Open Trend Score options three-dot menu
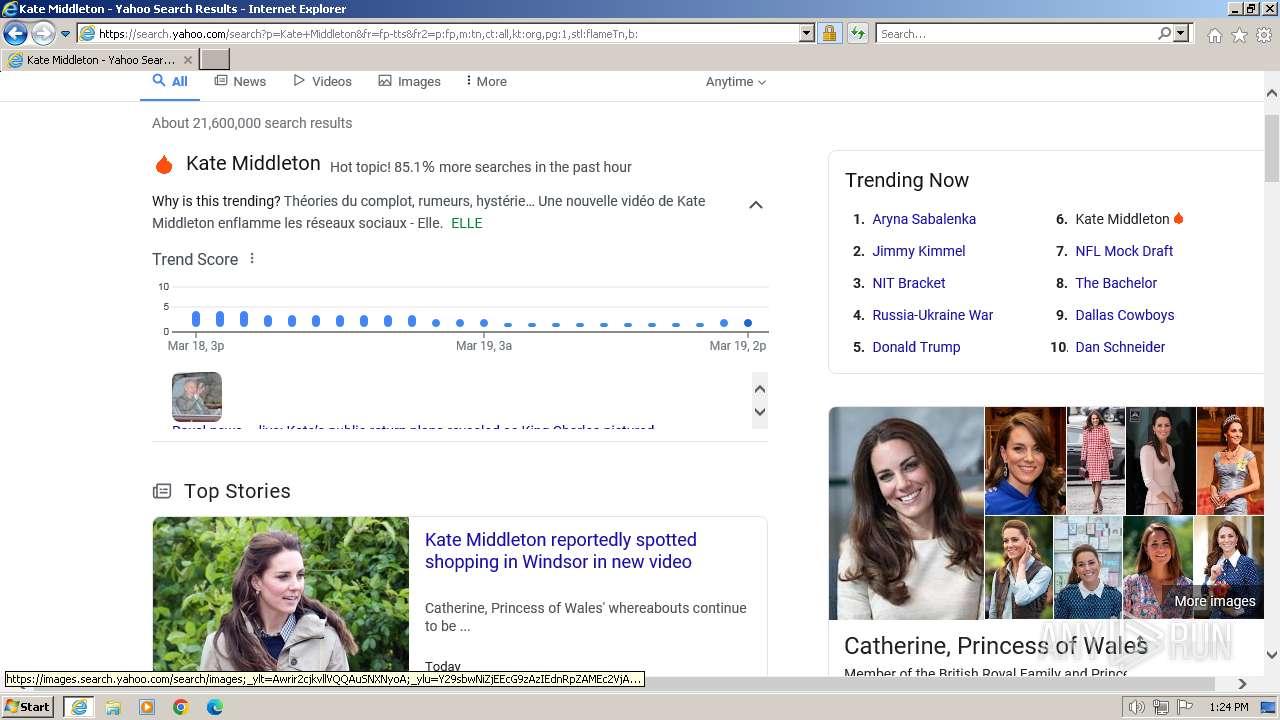The width and height of the screenshot is (1280, 720). [252, 258]
